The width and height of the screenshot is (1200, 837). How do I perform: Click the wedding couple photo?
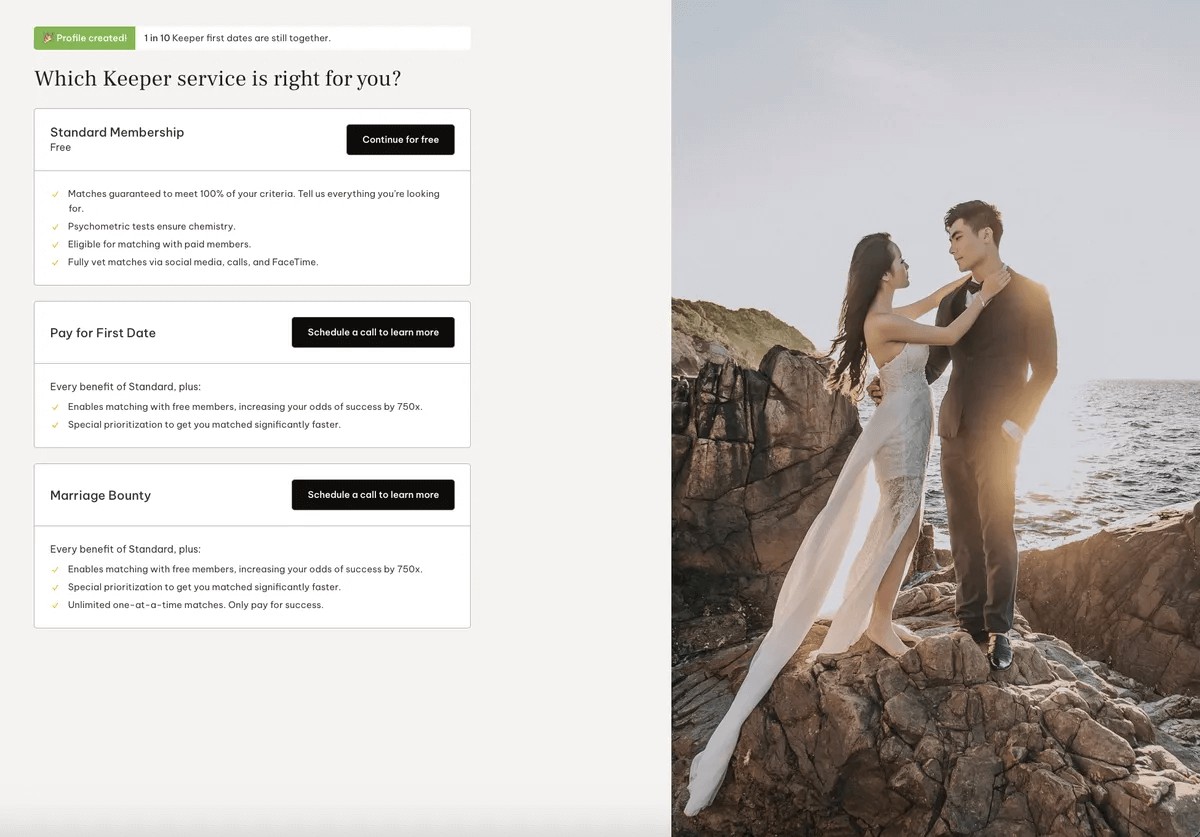(935, 420)
